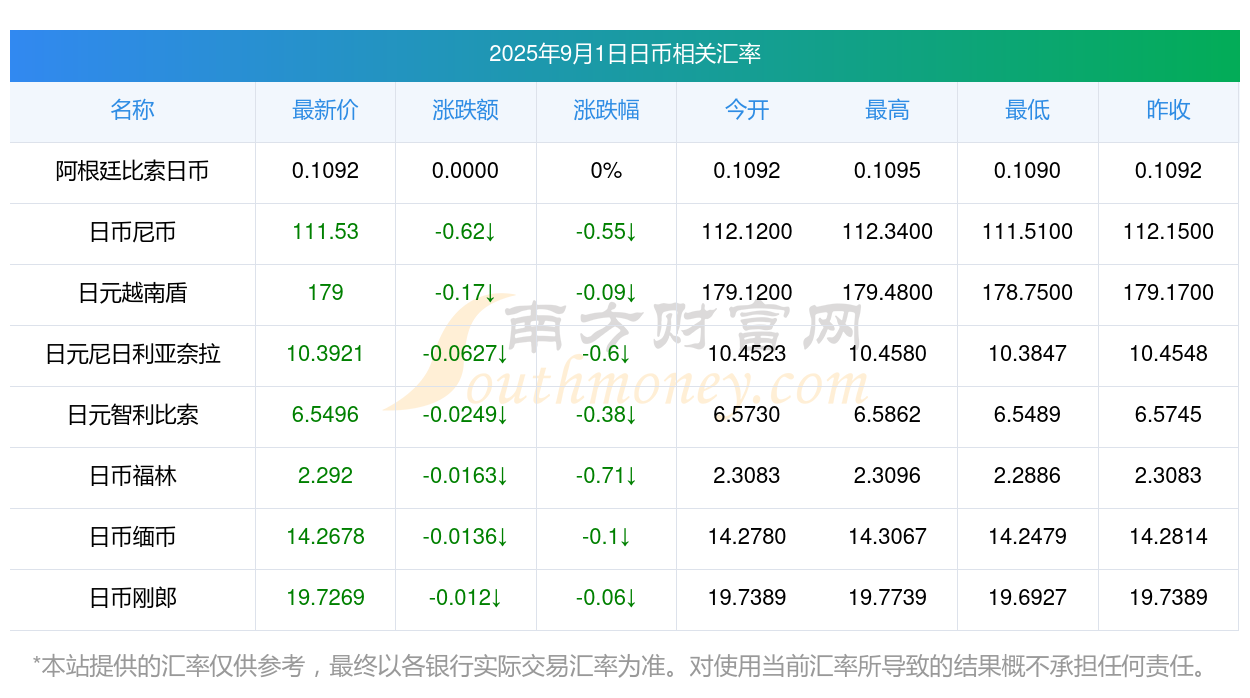This screenshot has height=698, width=1250.
Task: Click change percent -0.55↓
Action: pyautogui.click(x=606, y=232)
